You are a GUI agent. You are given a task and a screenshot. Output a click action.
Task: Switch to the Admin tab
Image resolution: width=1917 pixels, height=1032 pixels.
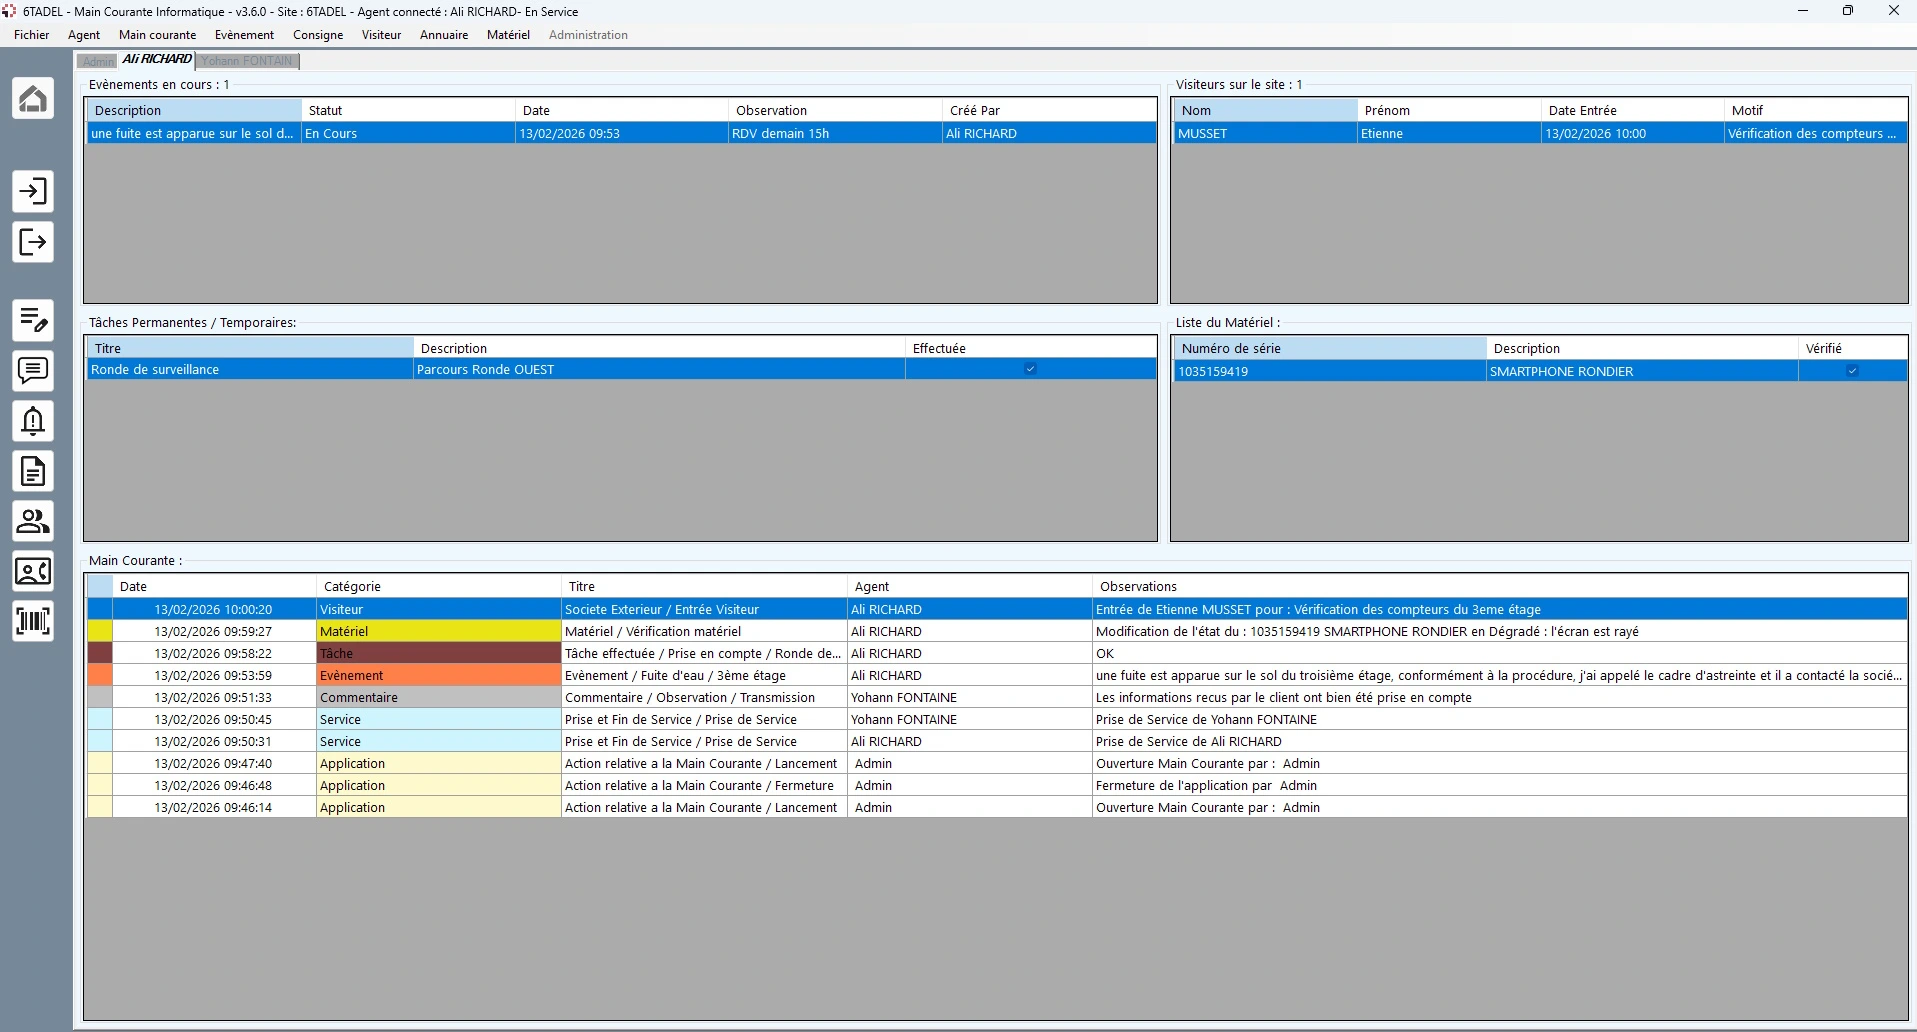(98, 62)
